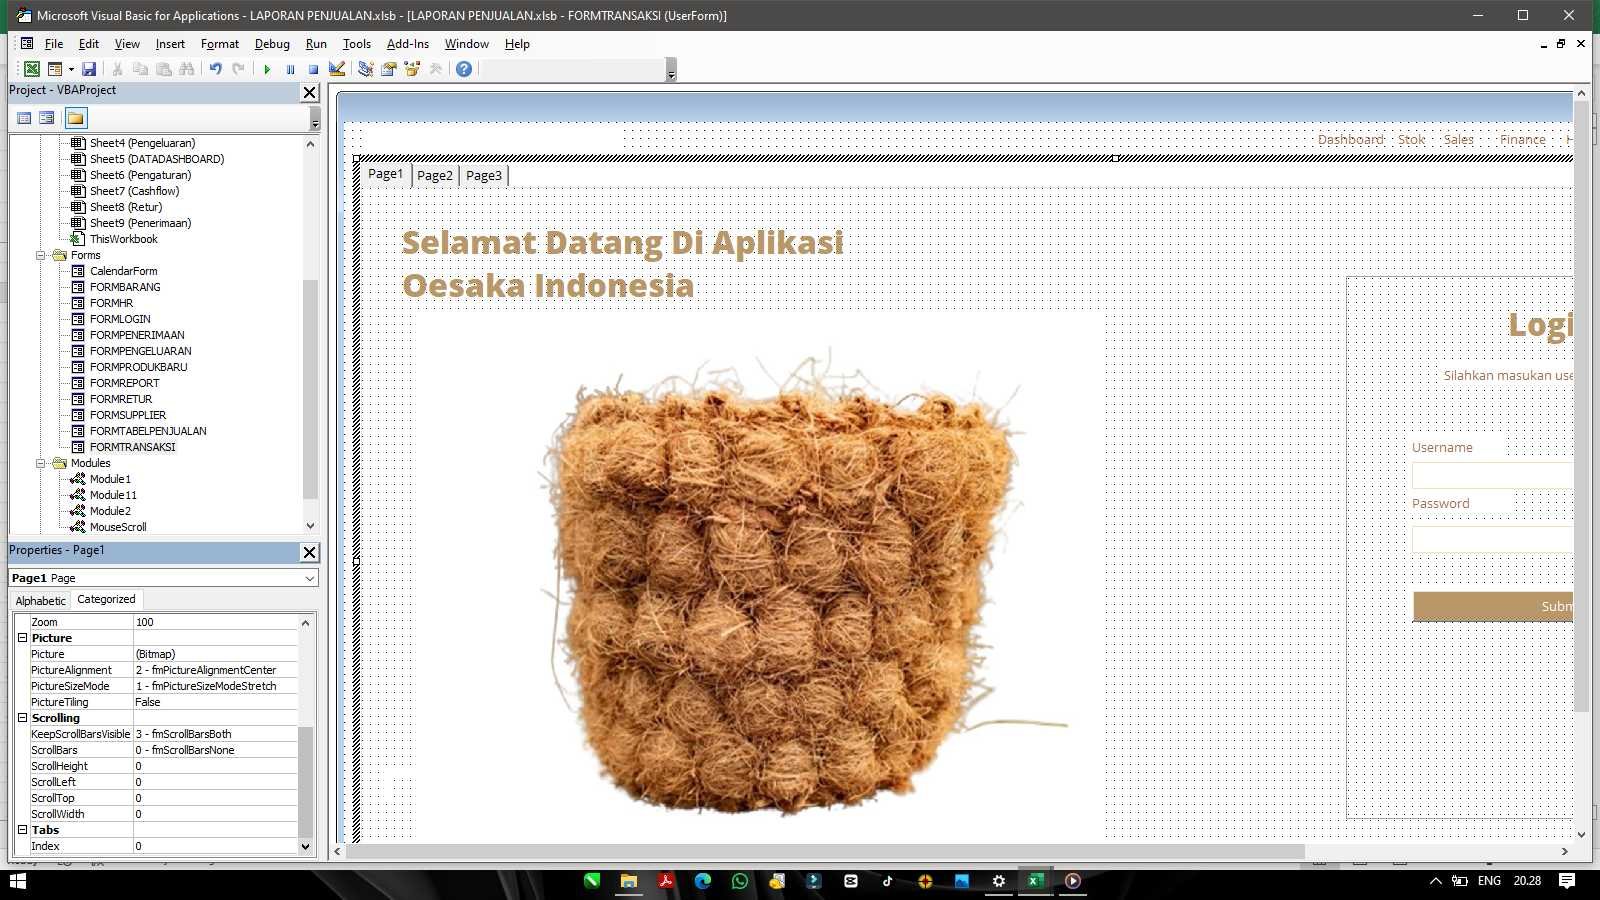Image resolution: width=1600 pixels, height=900 pixels.
Task: Click the ScrollBars property value field
Action: coord(215,750)
